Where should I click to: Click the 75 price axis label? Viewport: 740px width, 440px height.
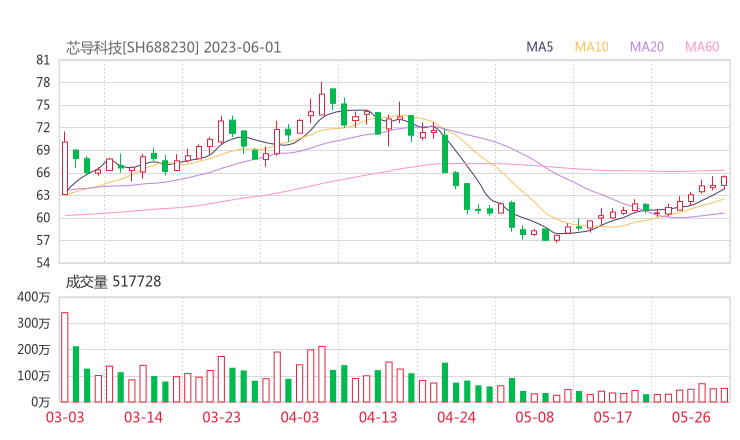coord(43,105)
